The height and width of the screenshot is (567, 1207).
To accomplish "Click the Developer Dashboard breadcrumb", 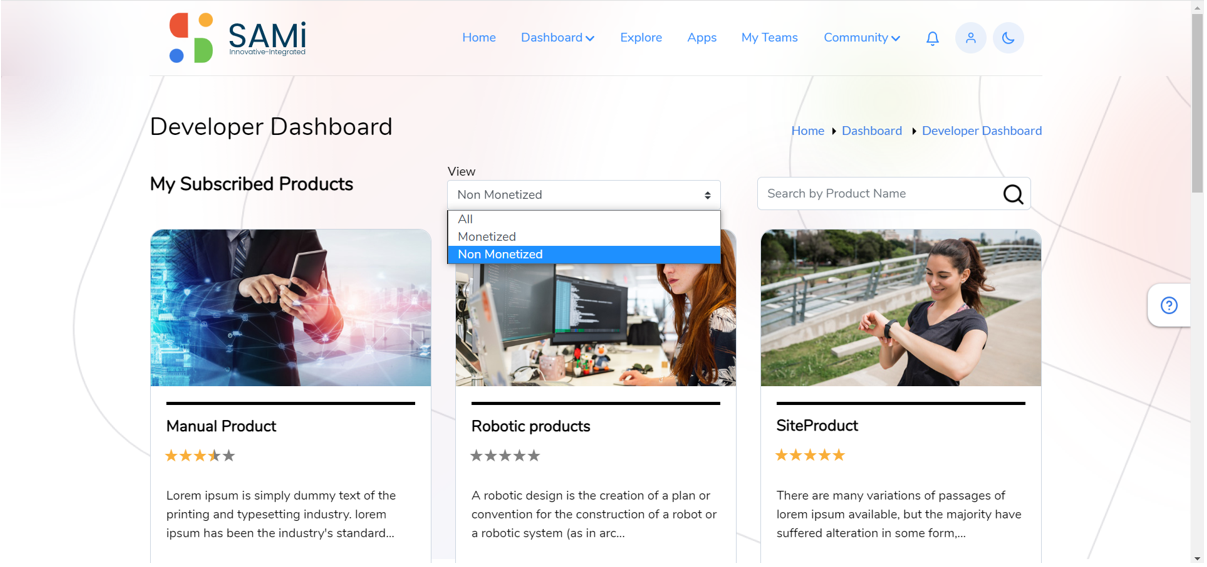I will tap(982, 131).
